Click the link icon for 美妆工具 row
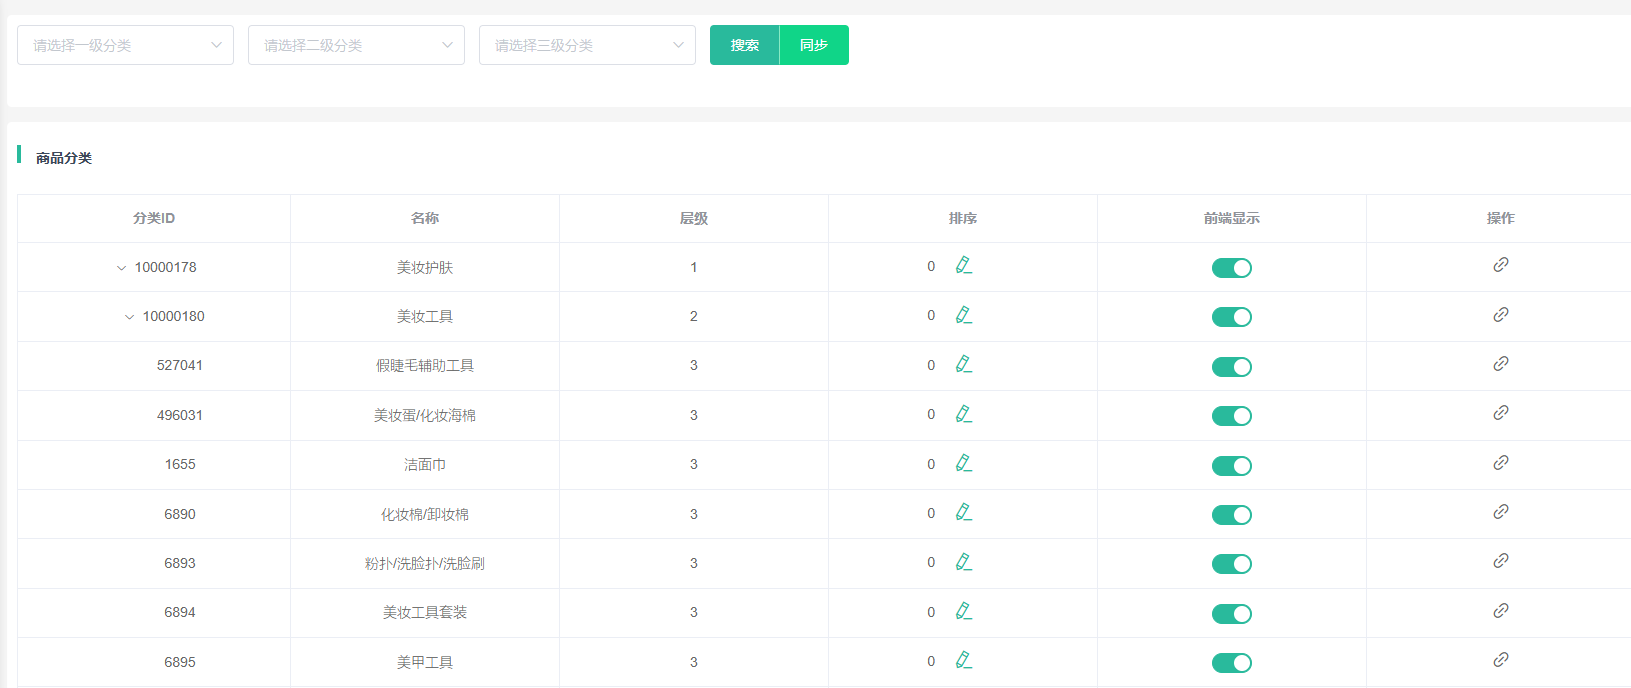This screenshot has height=688, width=1631. coord(1500,315)
